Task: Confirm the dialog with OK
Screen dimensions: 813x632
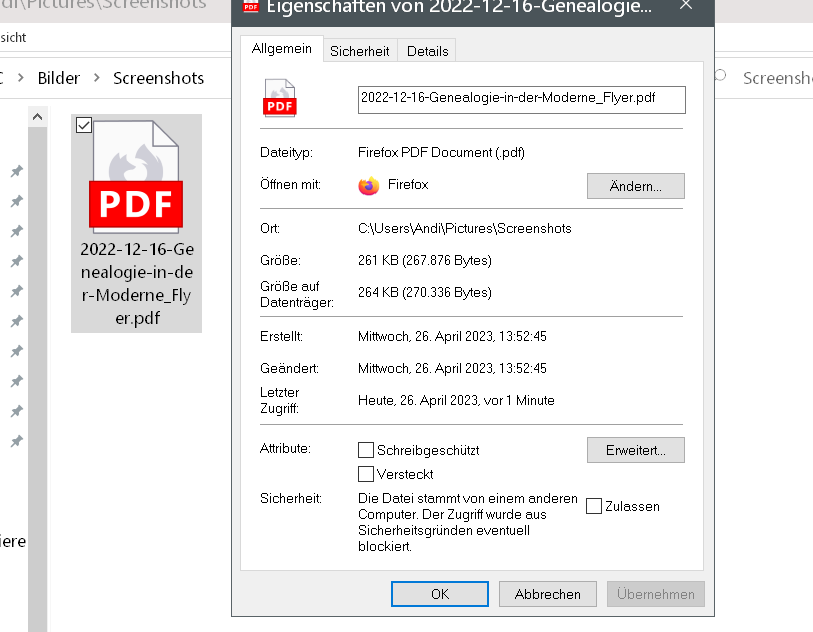Action: [x=440, y=594]
